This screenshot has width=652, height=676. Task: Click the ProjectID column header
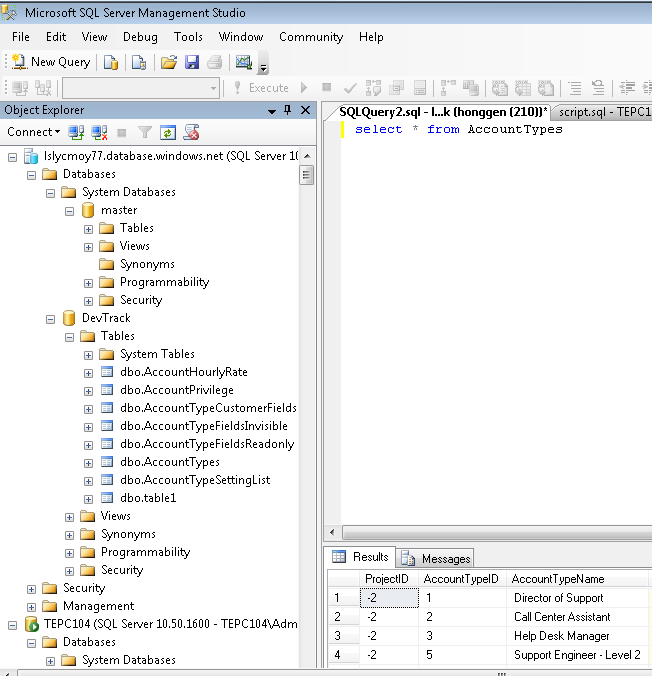click(389, 579)
